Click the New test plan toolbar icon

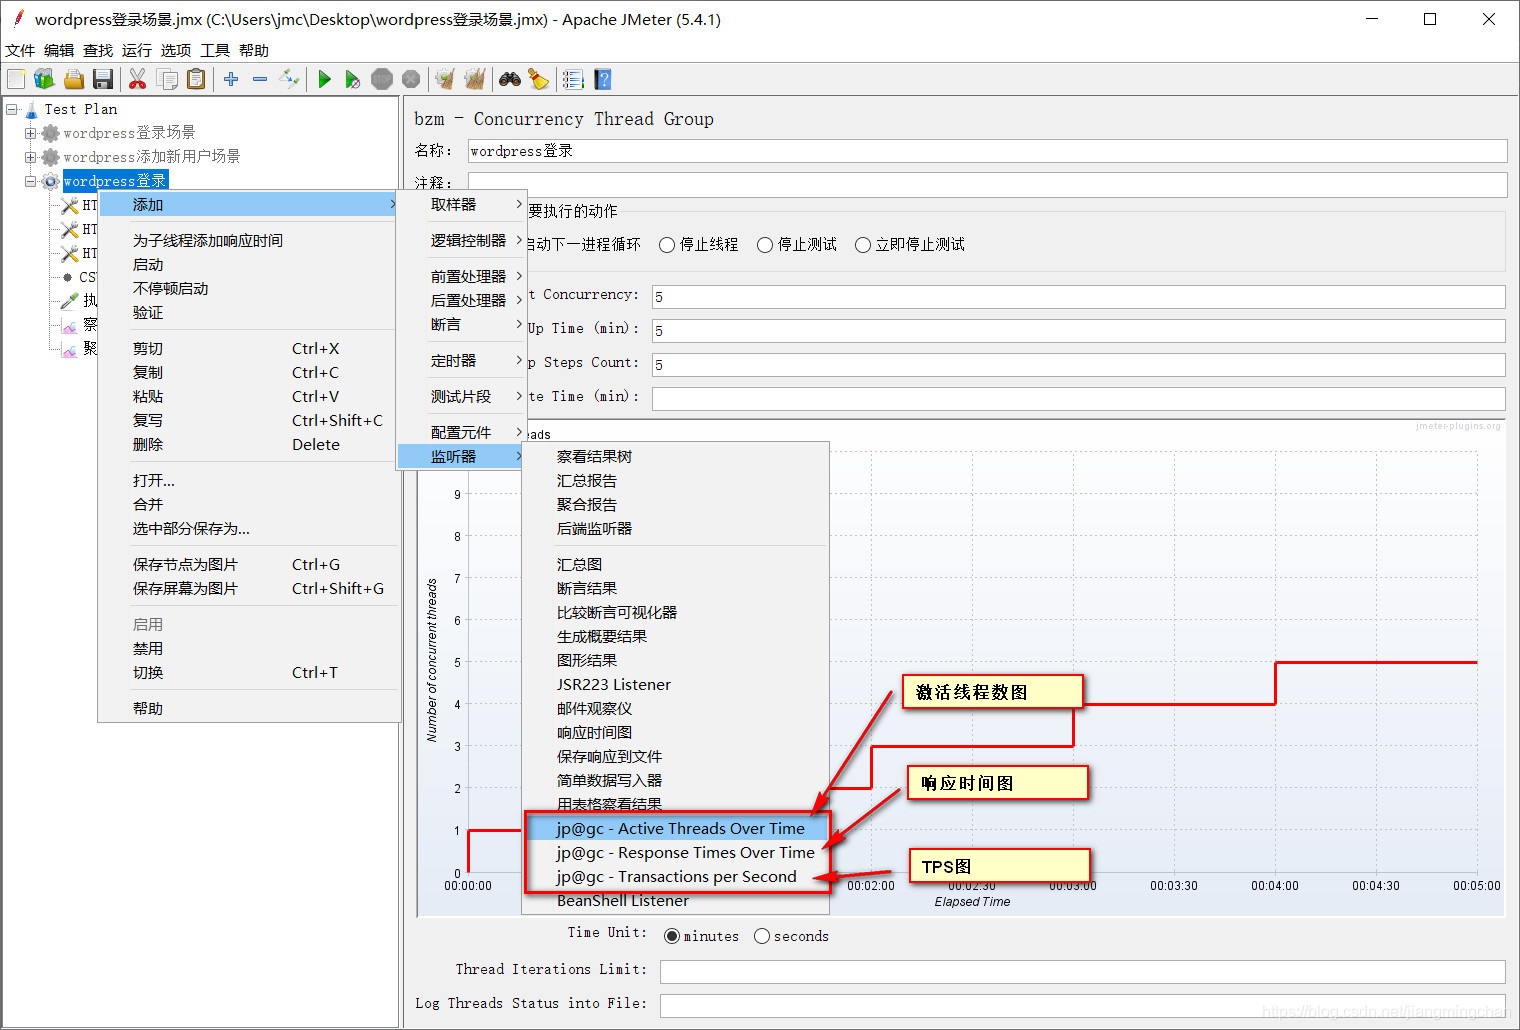[x=16, y=79]
